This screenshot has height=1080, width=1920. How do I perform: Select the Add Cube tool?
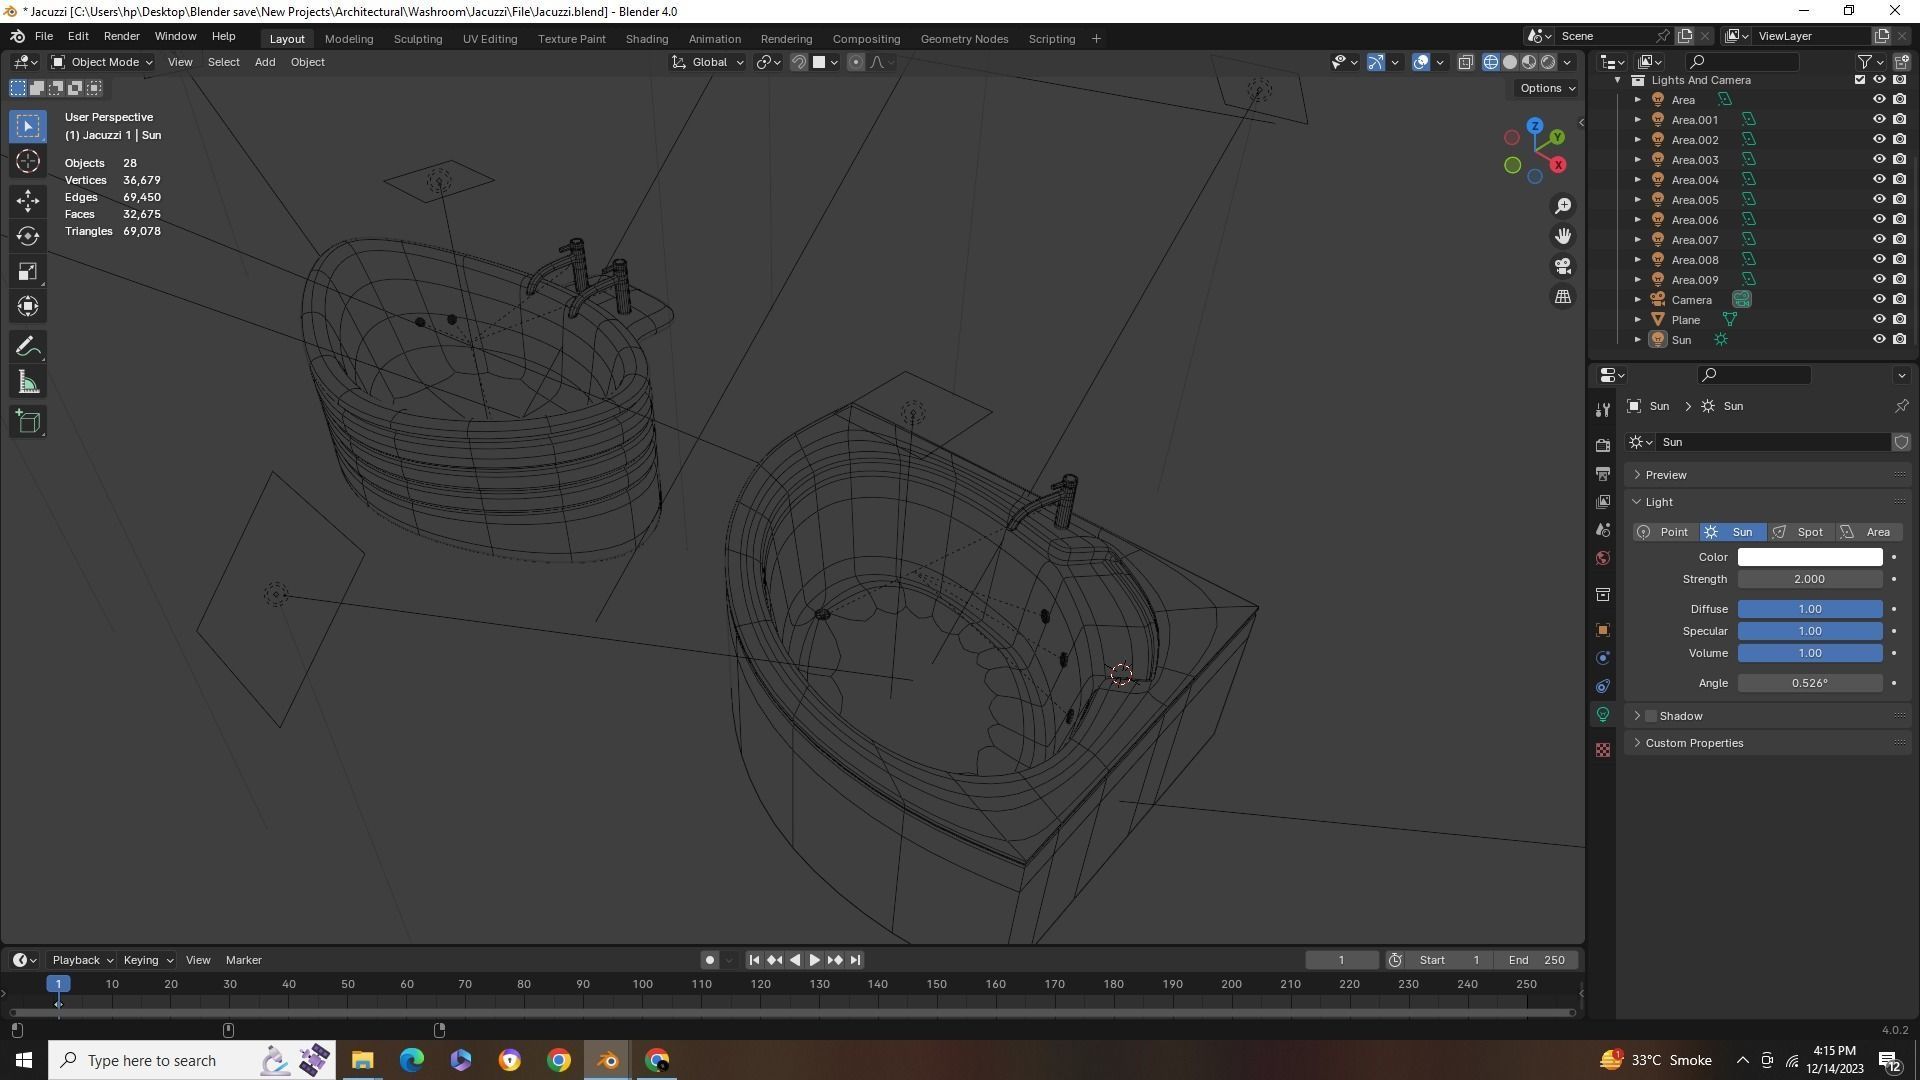pyautogui.click(x=28, y=421)
